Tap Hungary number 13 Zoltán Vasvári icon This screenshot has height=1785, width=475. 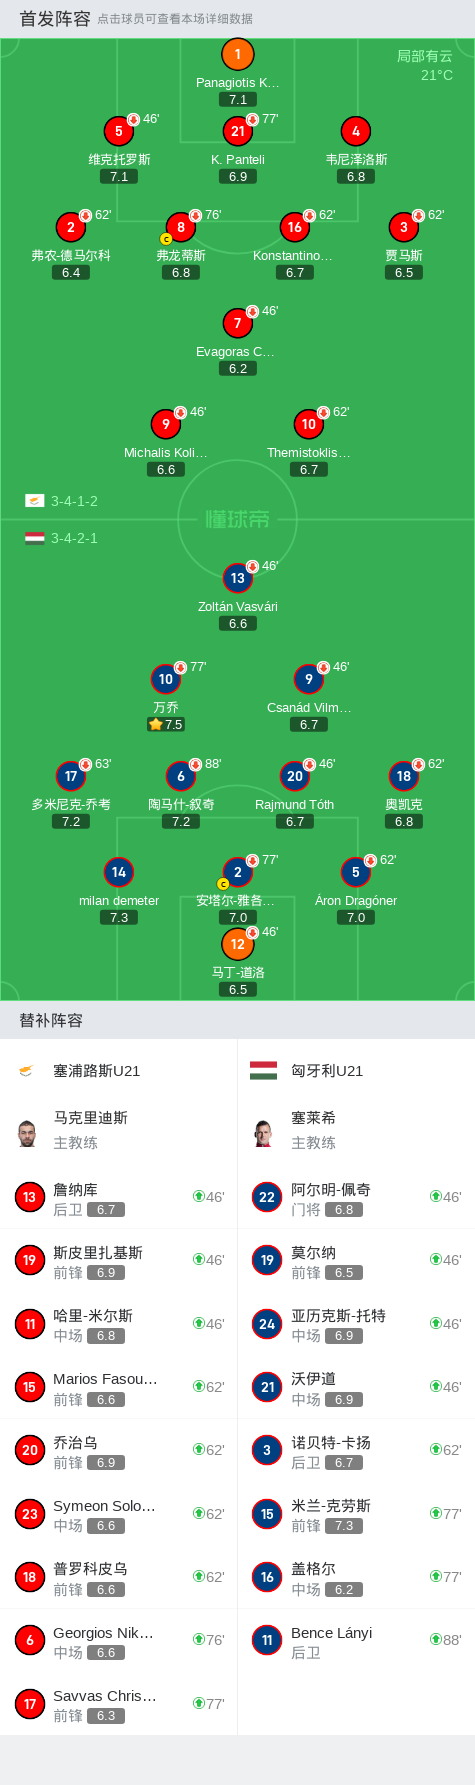click(x=237, y=578)
